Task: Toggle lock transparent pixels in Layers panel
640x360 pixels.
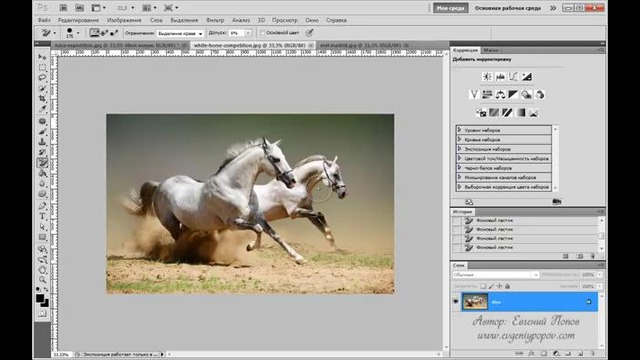Action: (x=483, y=287)
